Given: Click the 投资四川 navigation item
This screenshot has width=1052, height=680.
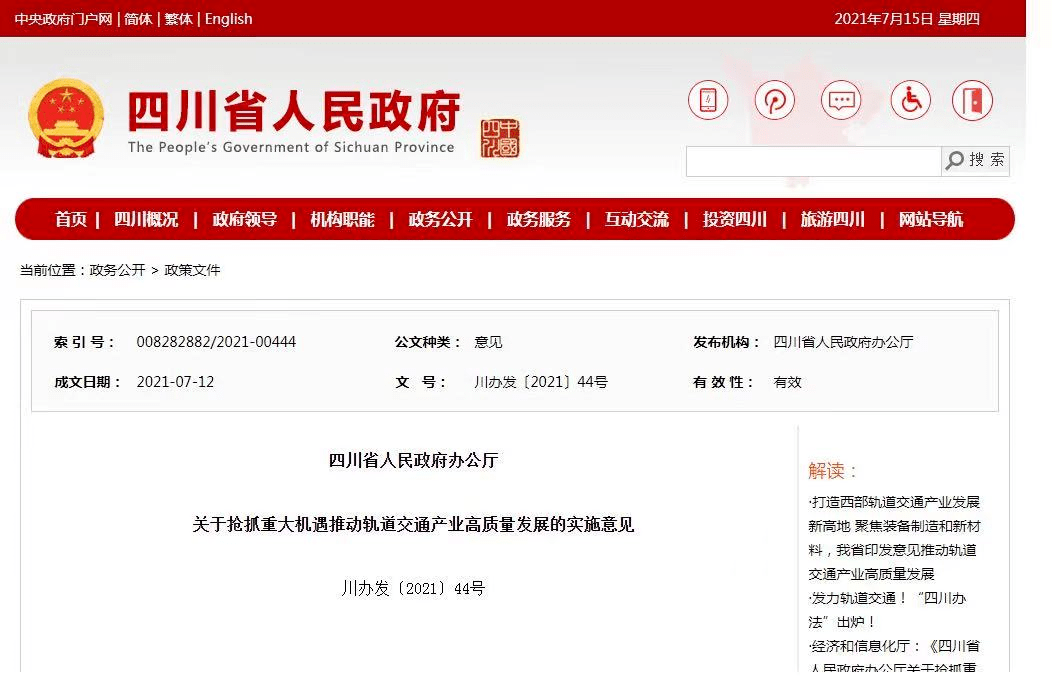Looking at the screenshot, I should click(734, 220).
